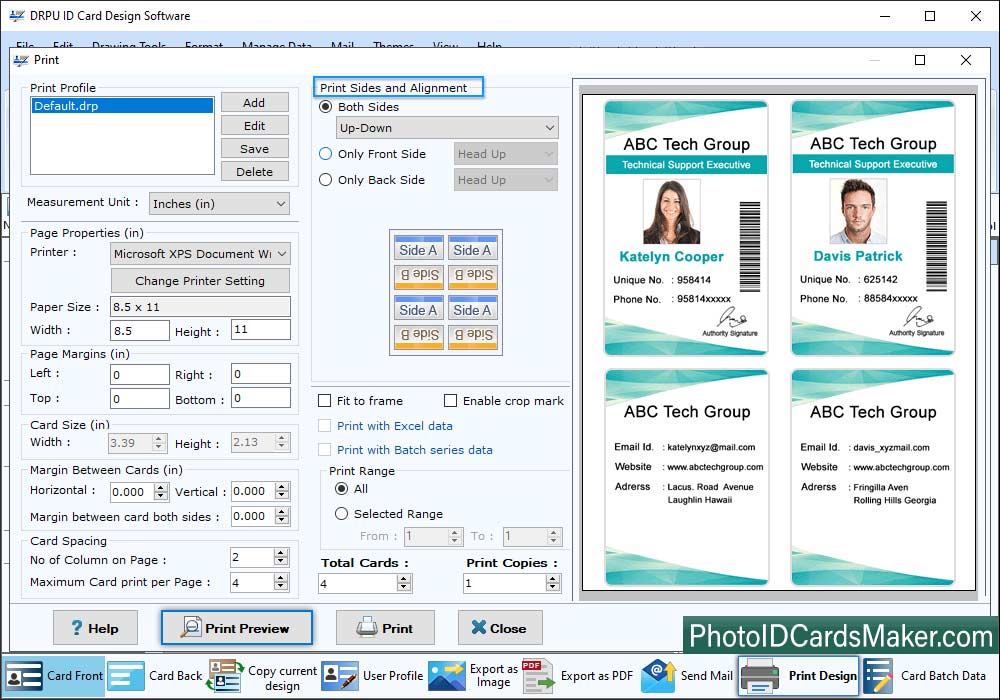
Task: Adjust the Print Copies spinner
Action: coord(553,583)
